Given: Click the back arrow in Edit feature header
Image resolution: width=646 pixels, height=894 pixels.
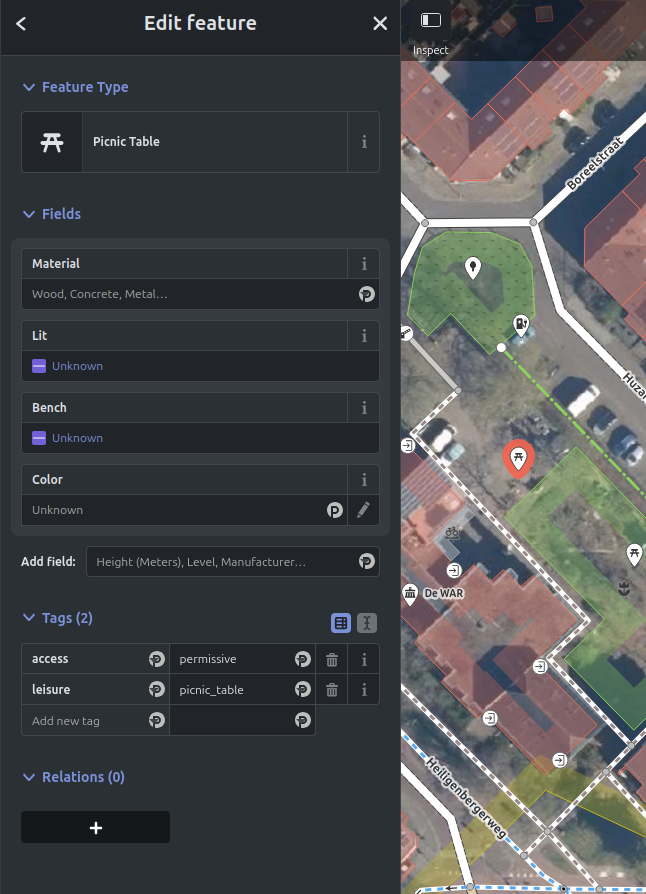Looking at the screenshot, I should [x=21, y=24].
